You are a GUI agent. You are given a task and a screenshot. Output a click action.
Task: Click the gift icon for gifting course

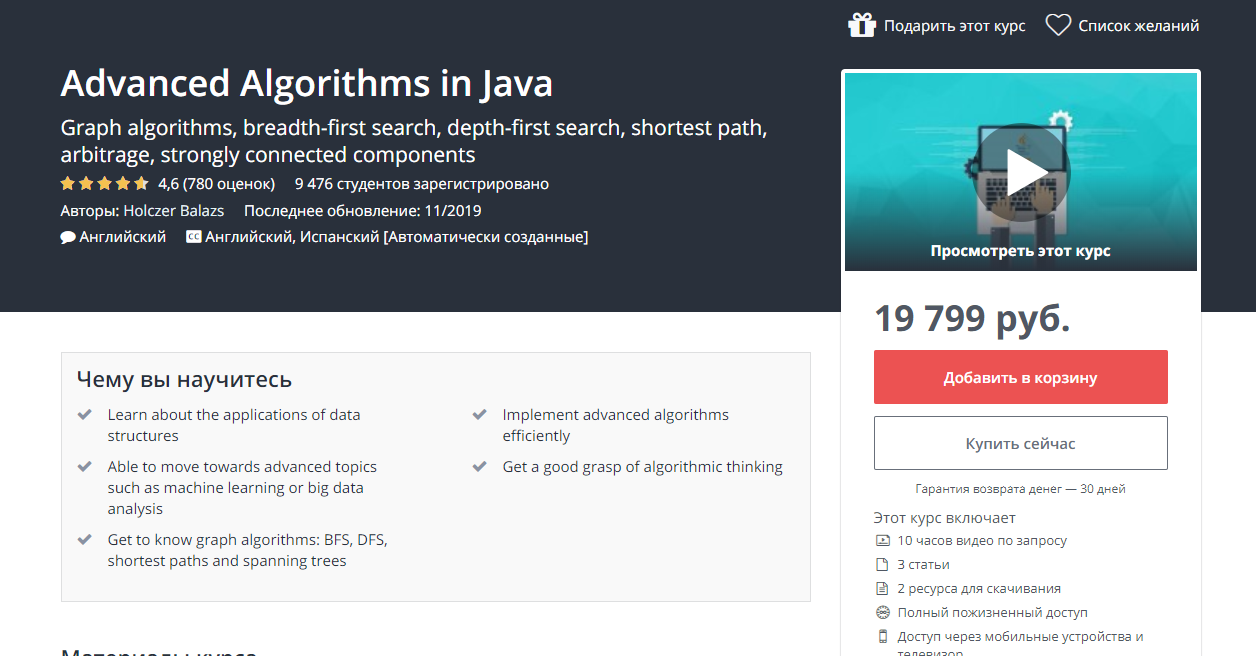[861, 25]
